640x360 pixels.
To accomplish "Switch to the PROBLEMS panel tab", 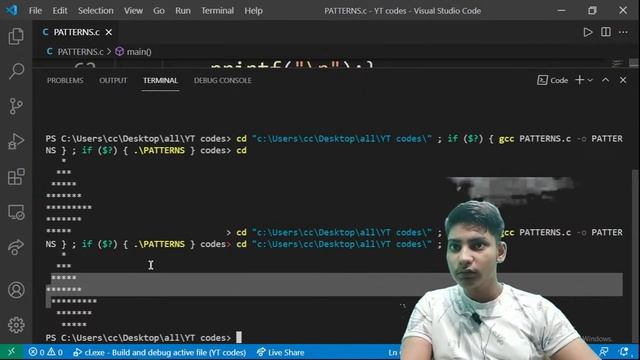I will coord(65,80).
